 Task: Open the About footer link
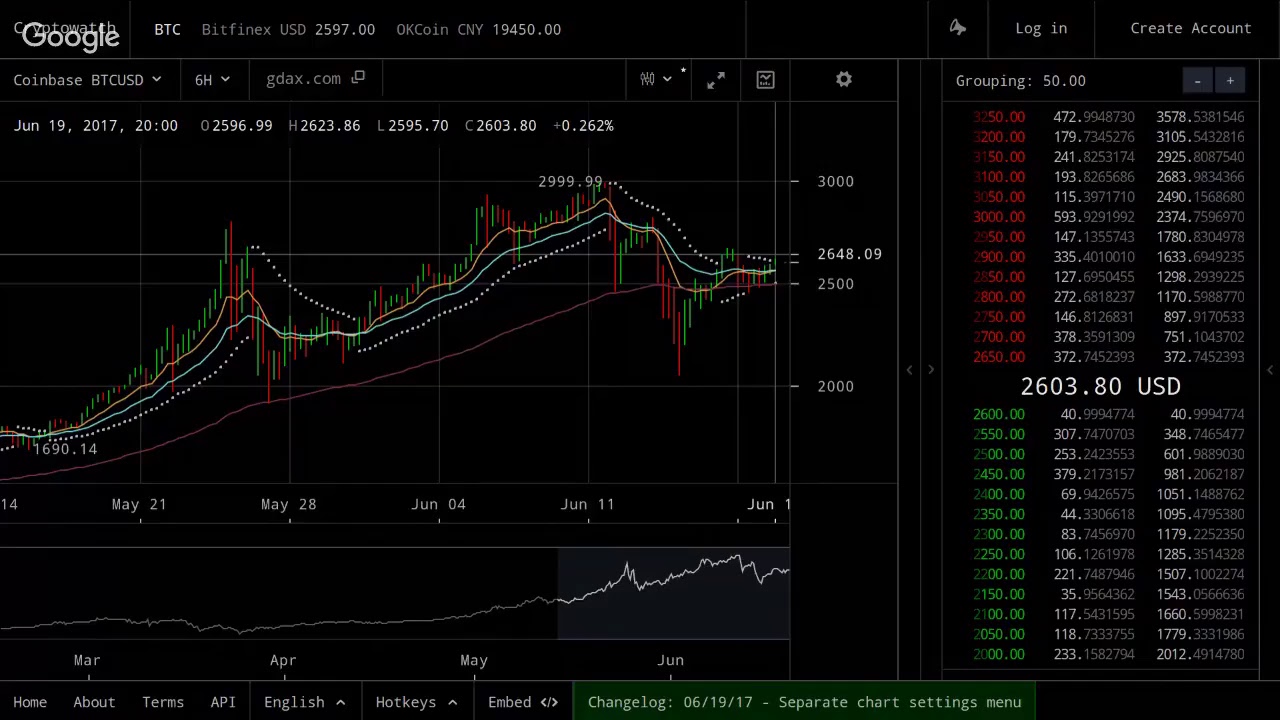94,702
